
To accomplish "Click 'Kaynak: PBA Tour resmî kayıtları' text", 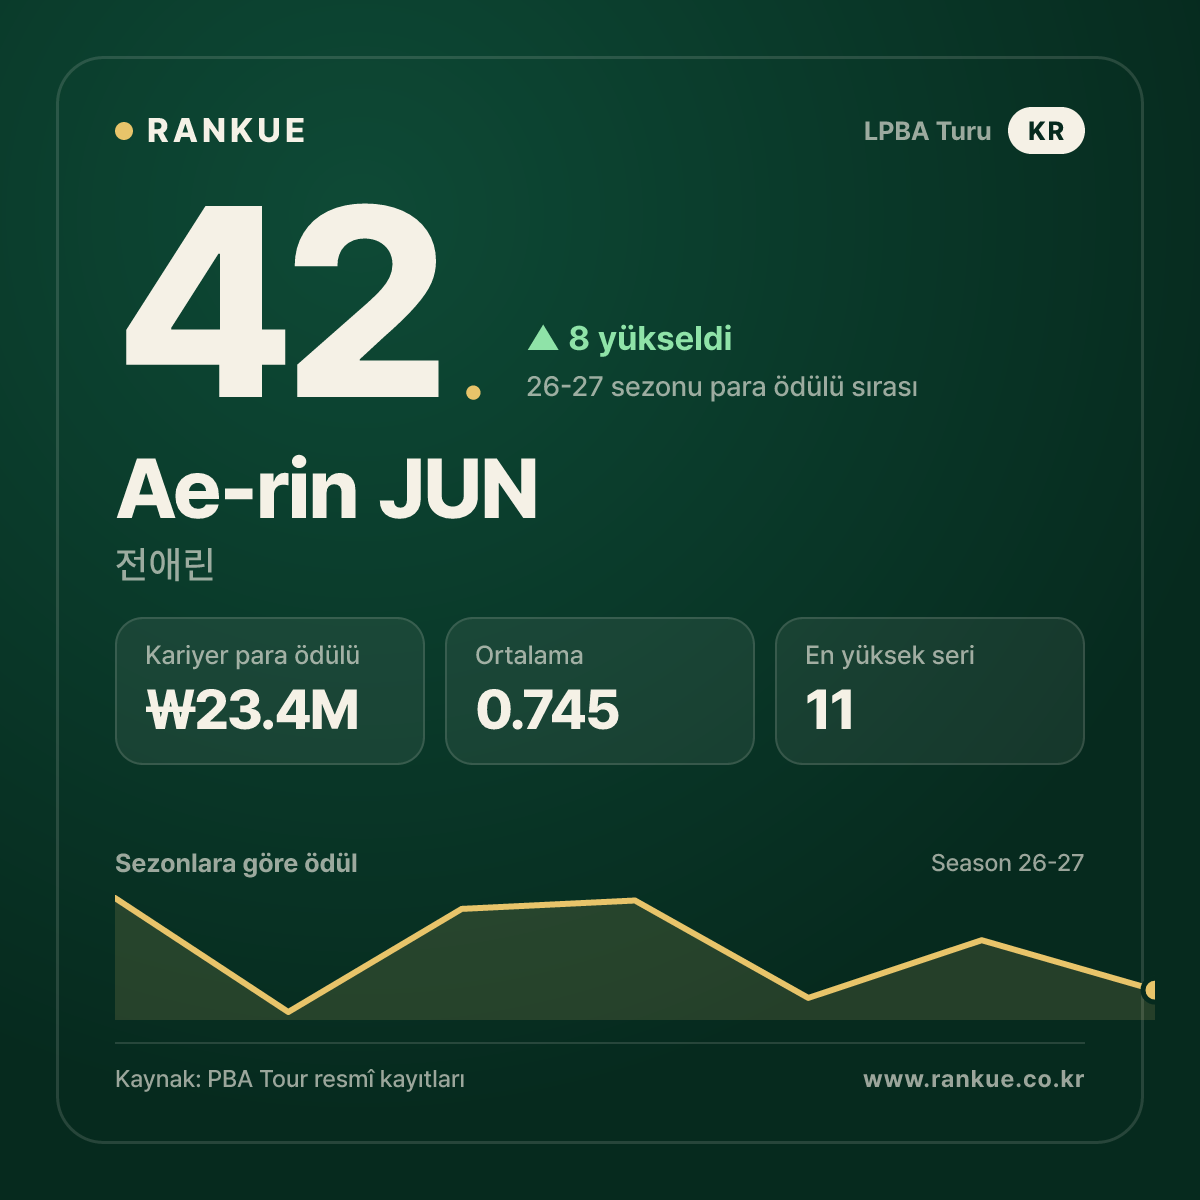I will [290, 1080].
